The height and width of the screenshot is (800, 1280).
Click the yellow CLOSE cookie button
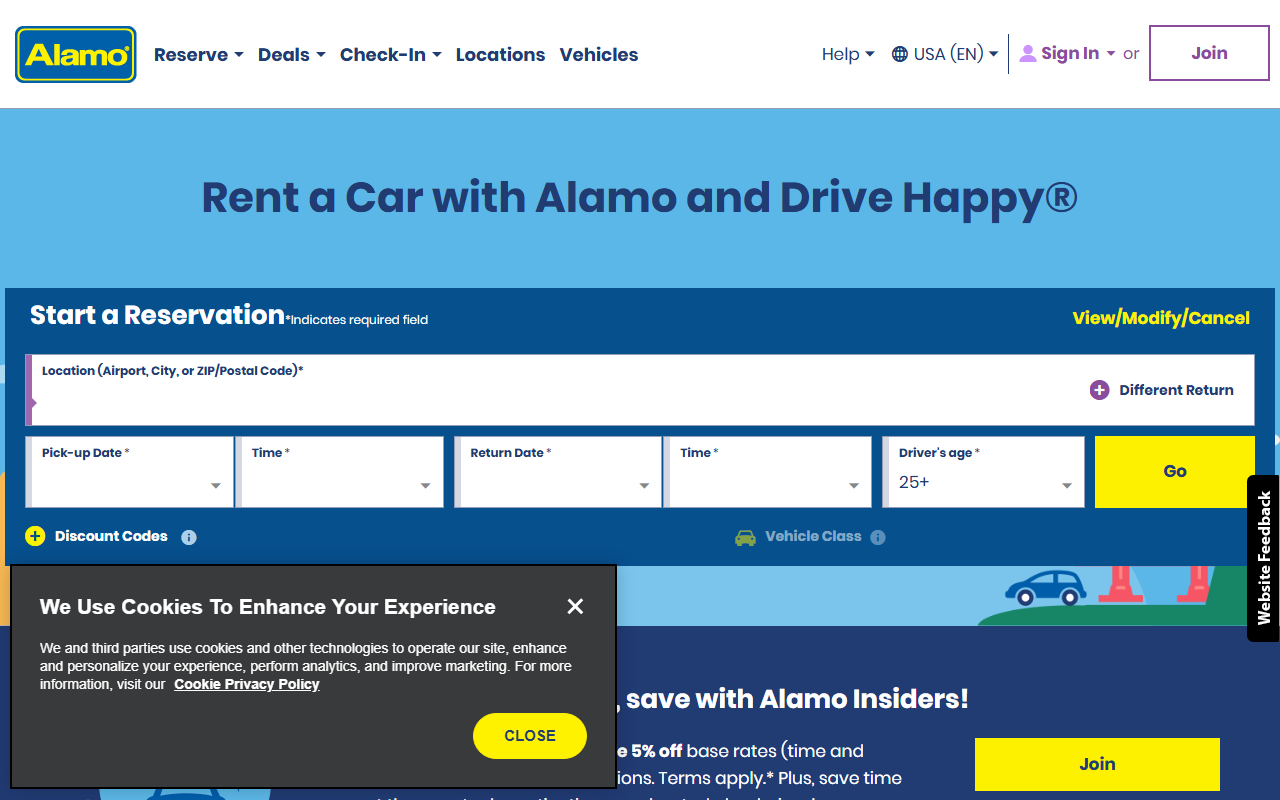530,736
